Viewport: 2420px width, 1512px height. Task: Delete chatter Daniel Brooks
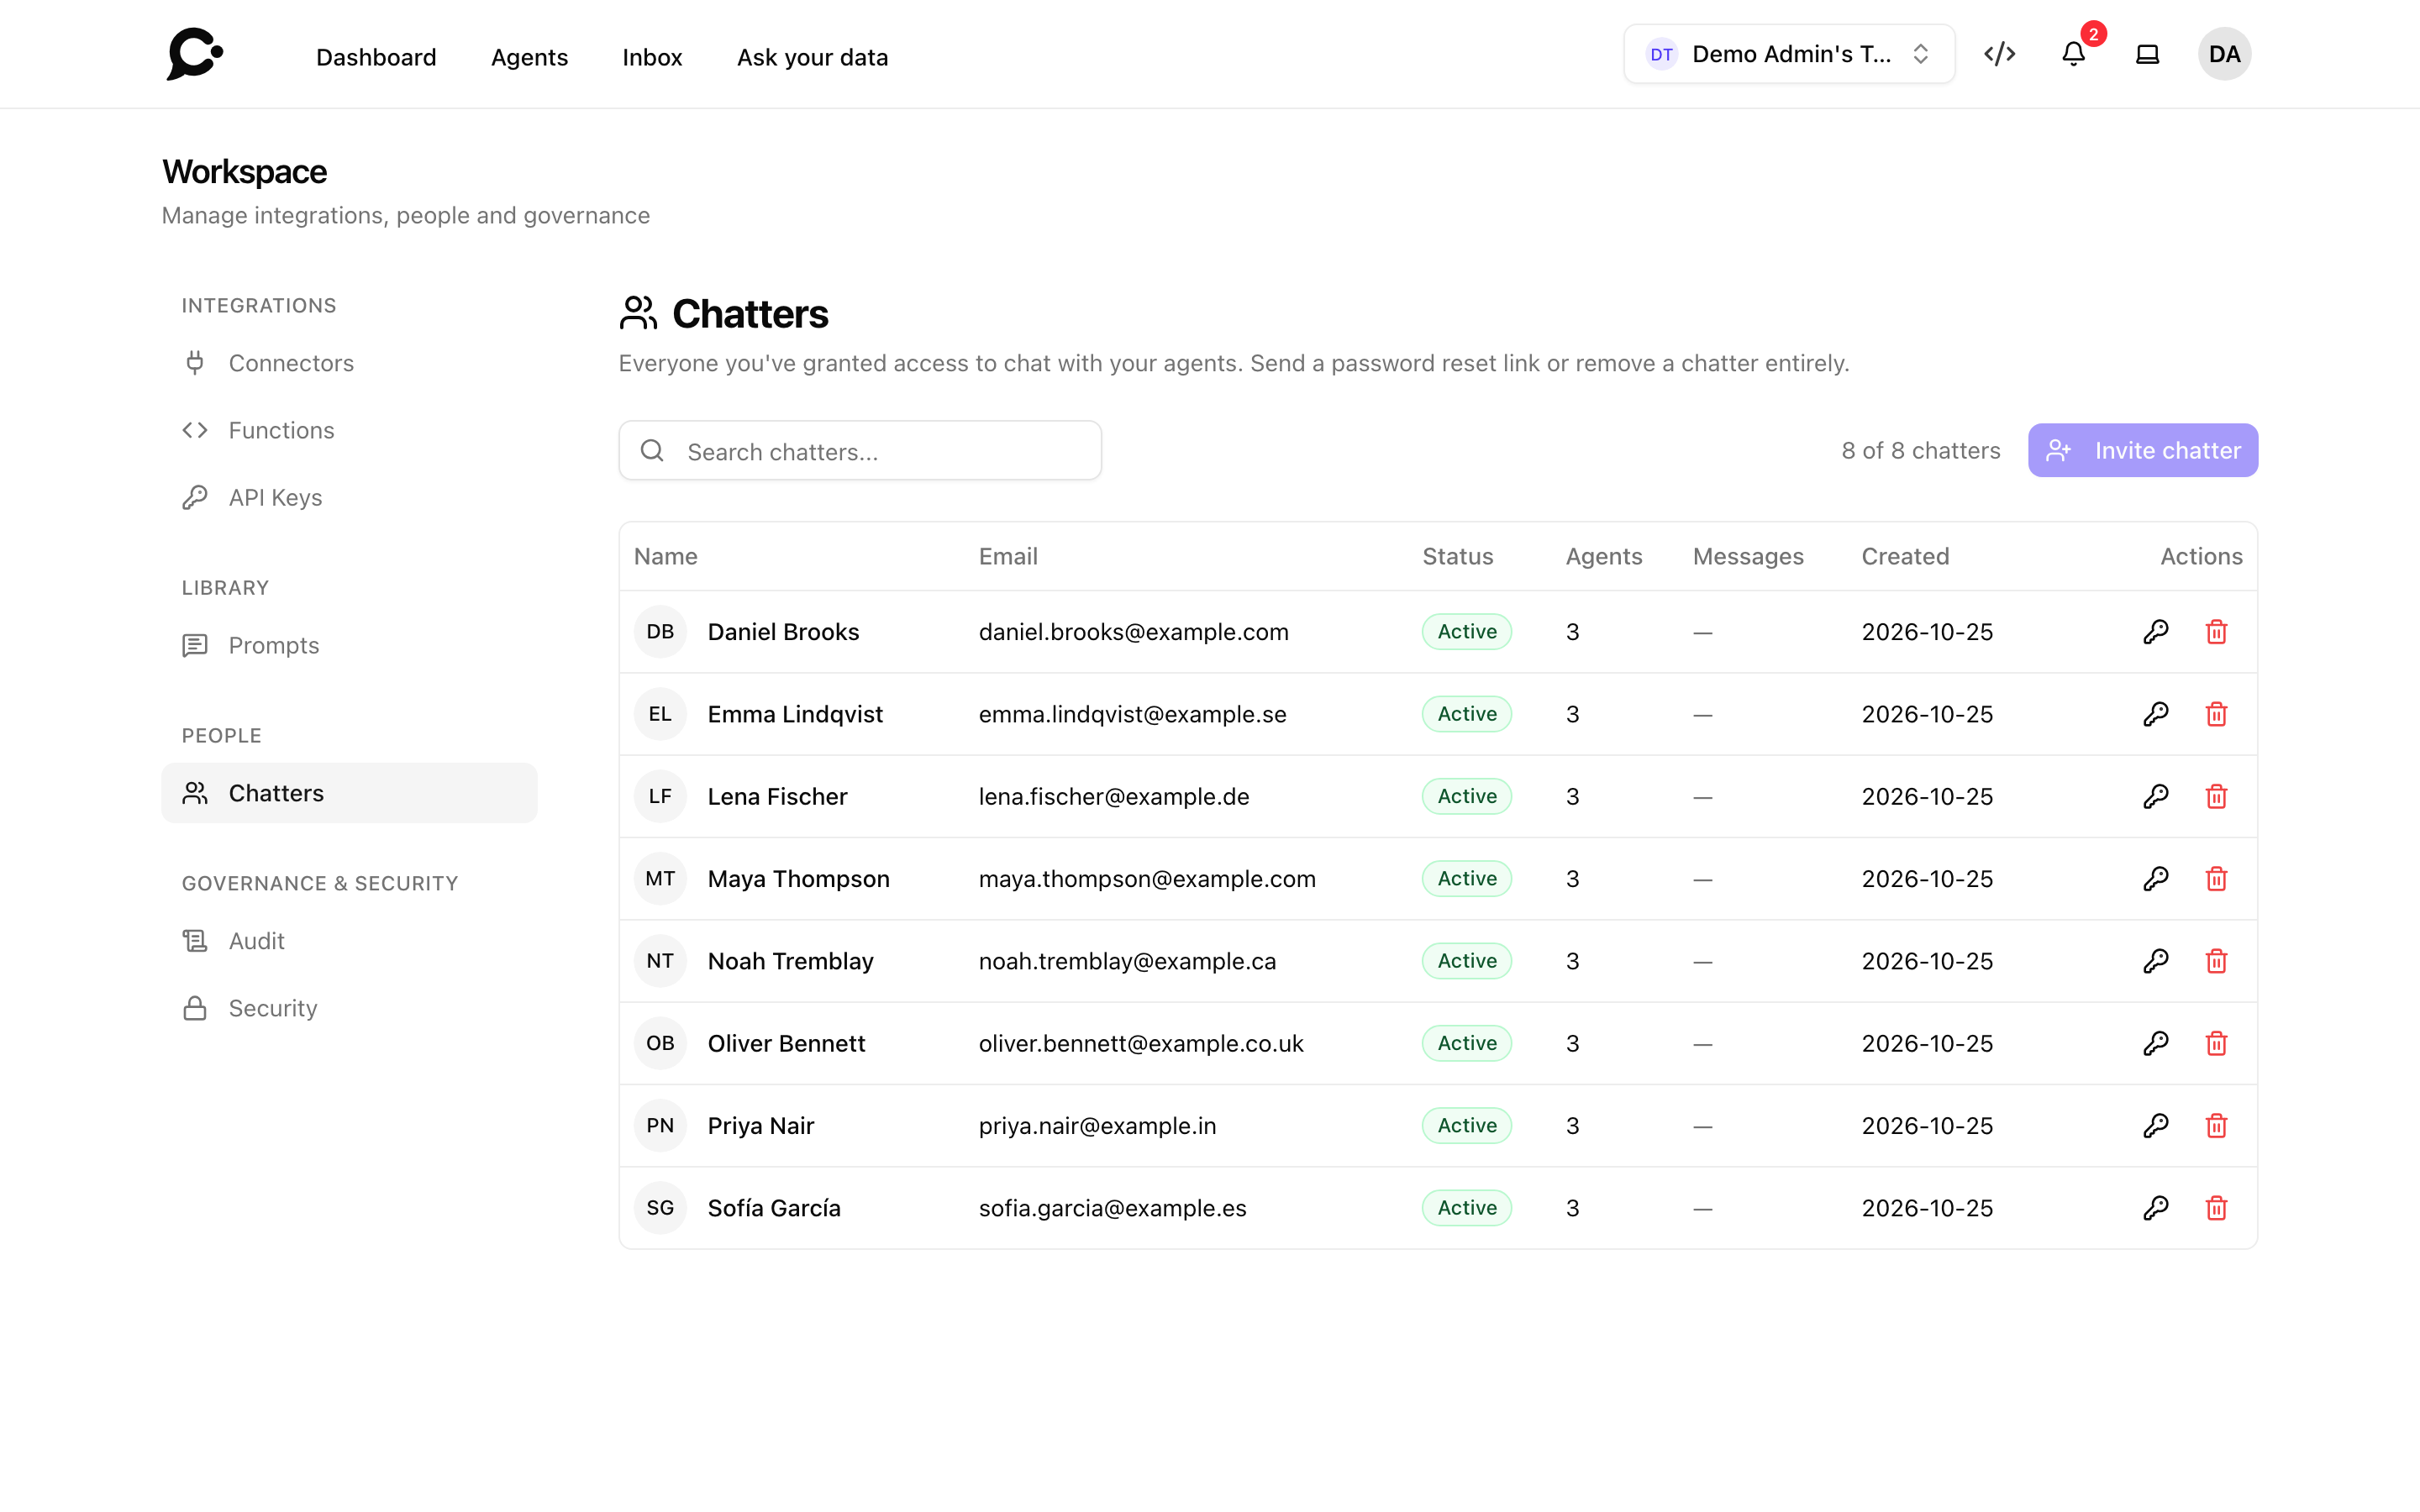(x=2216, y=632)
